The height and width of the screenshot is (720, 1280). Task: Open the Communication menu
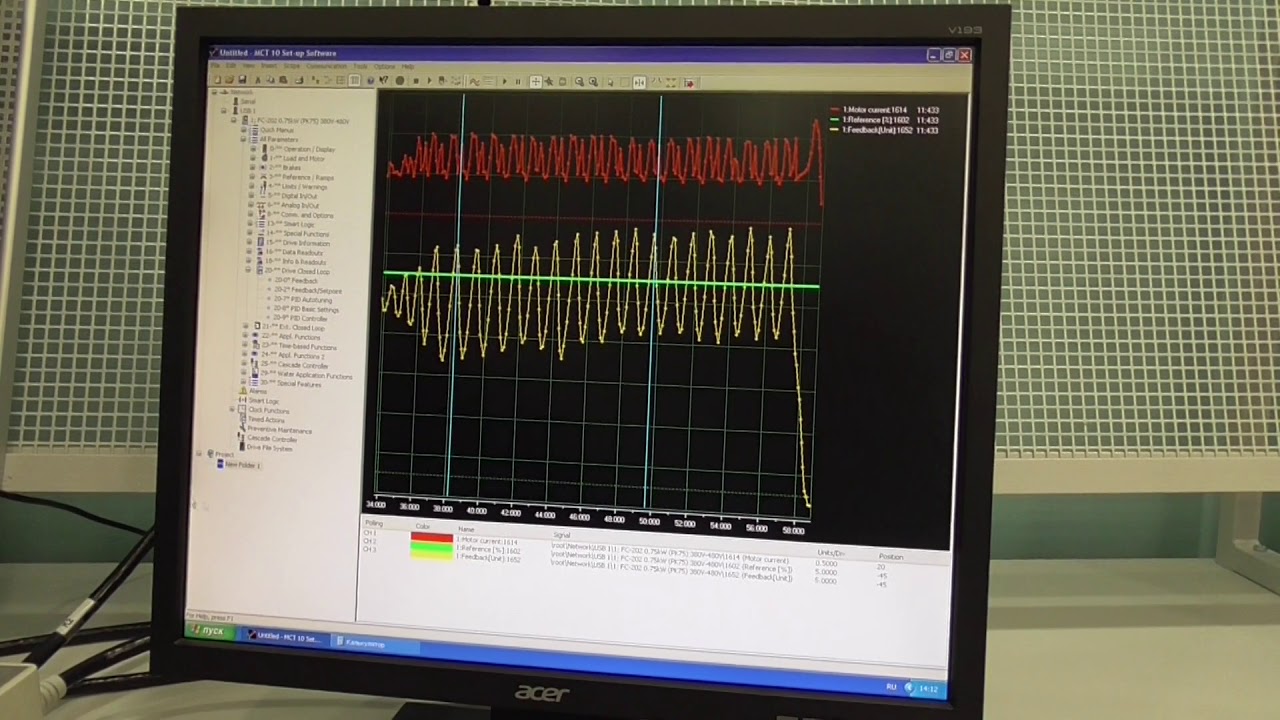[326, 66]
